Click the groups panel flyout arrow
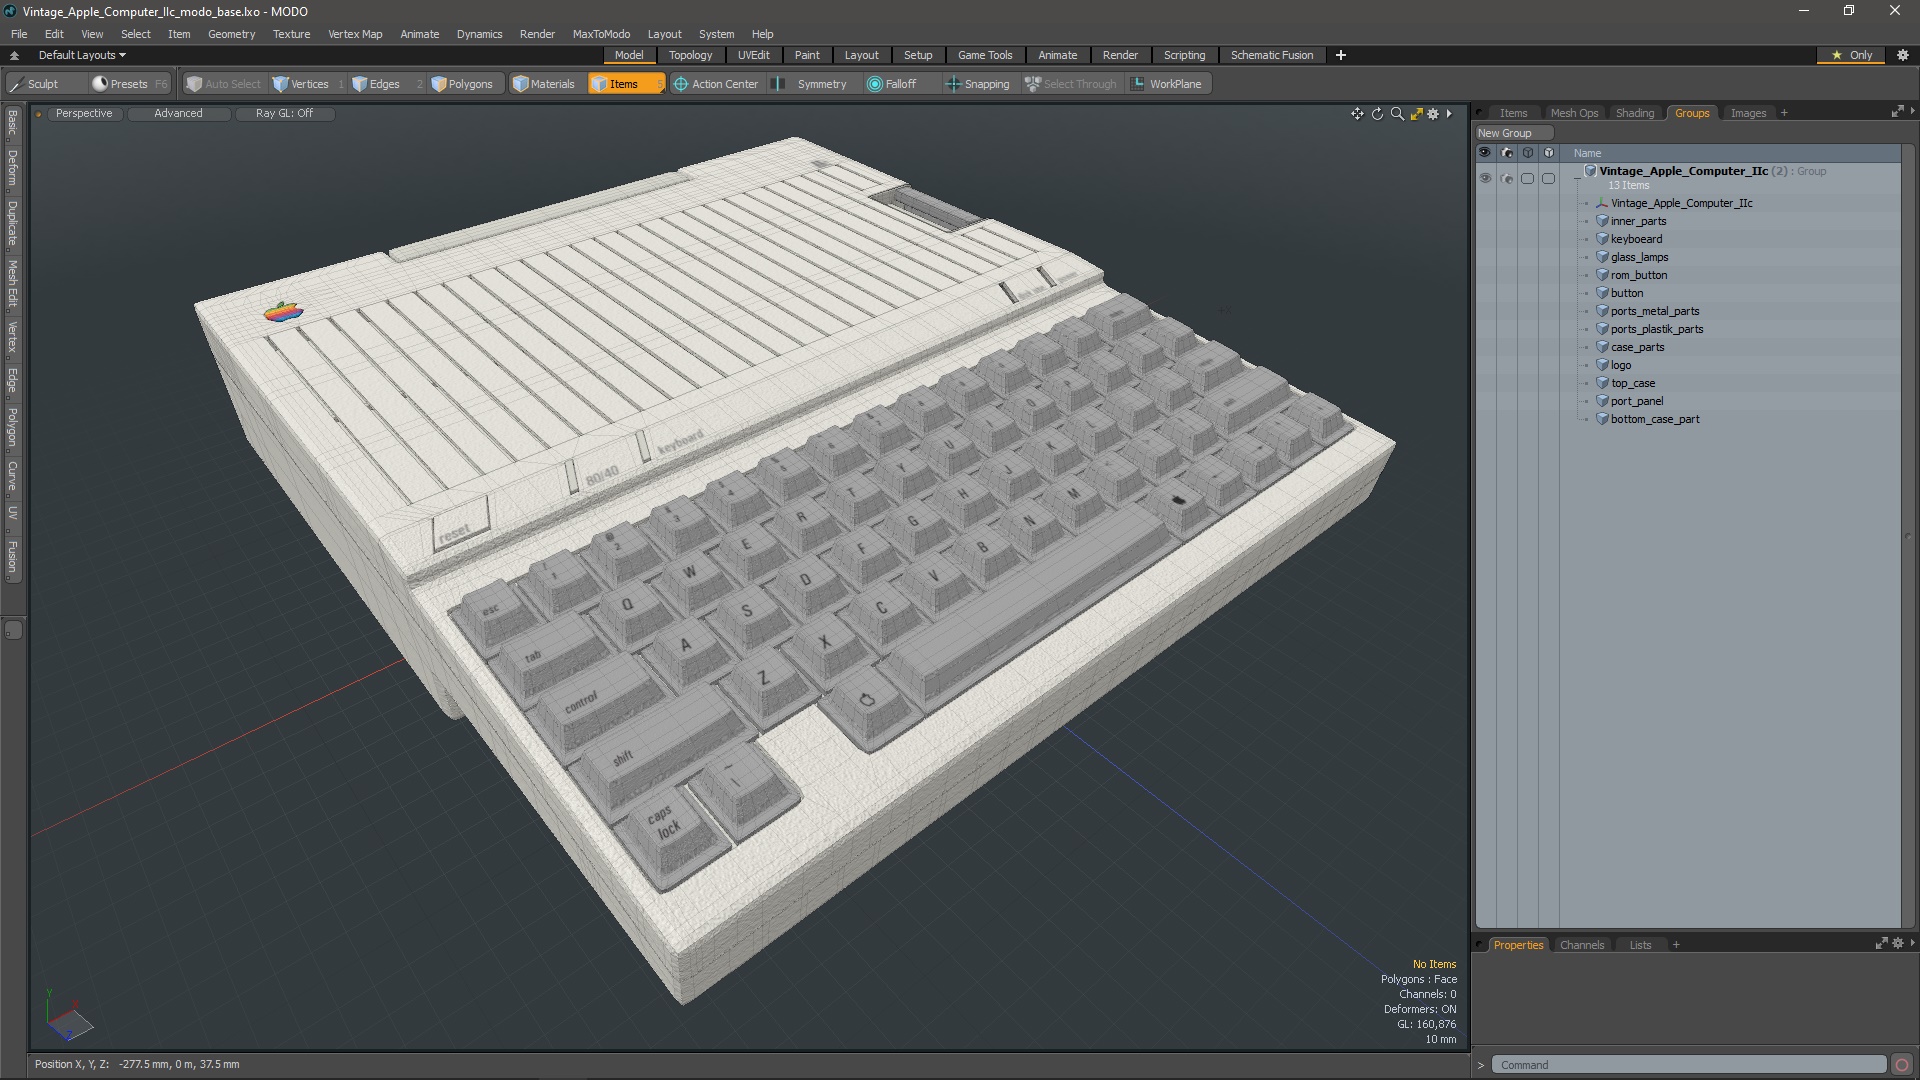This screenshot has height=1080, width=1920. pyautogui.click(x=1913, y=111)
